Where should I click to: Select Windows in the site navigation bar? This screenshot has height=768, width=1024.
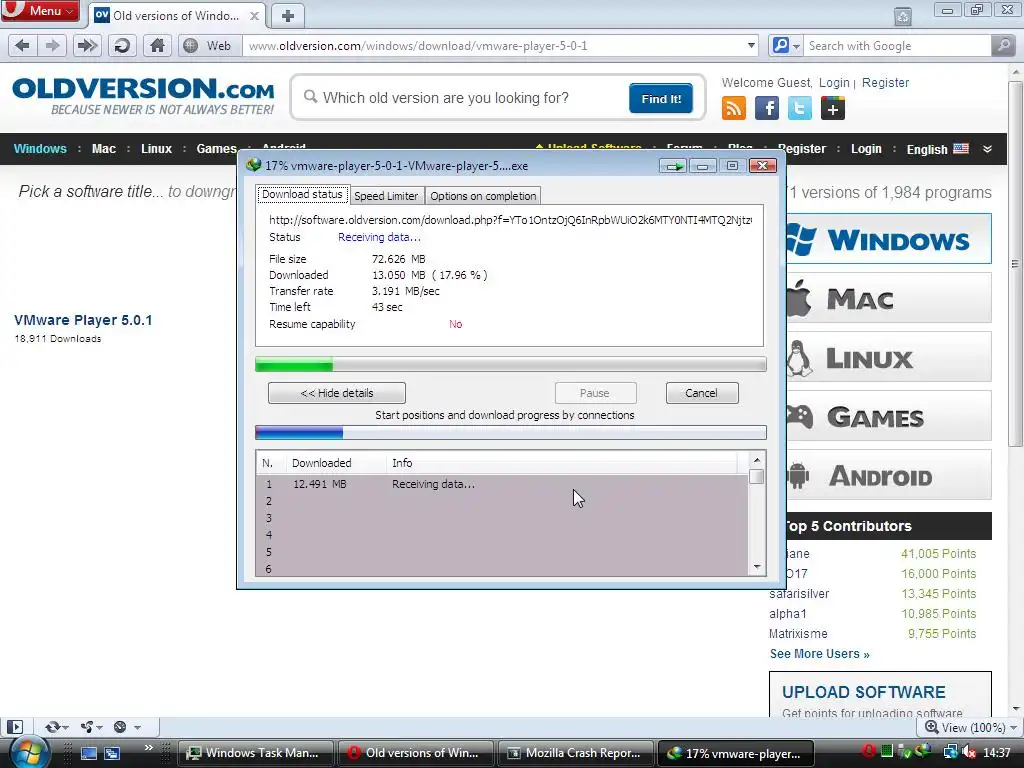40,149
